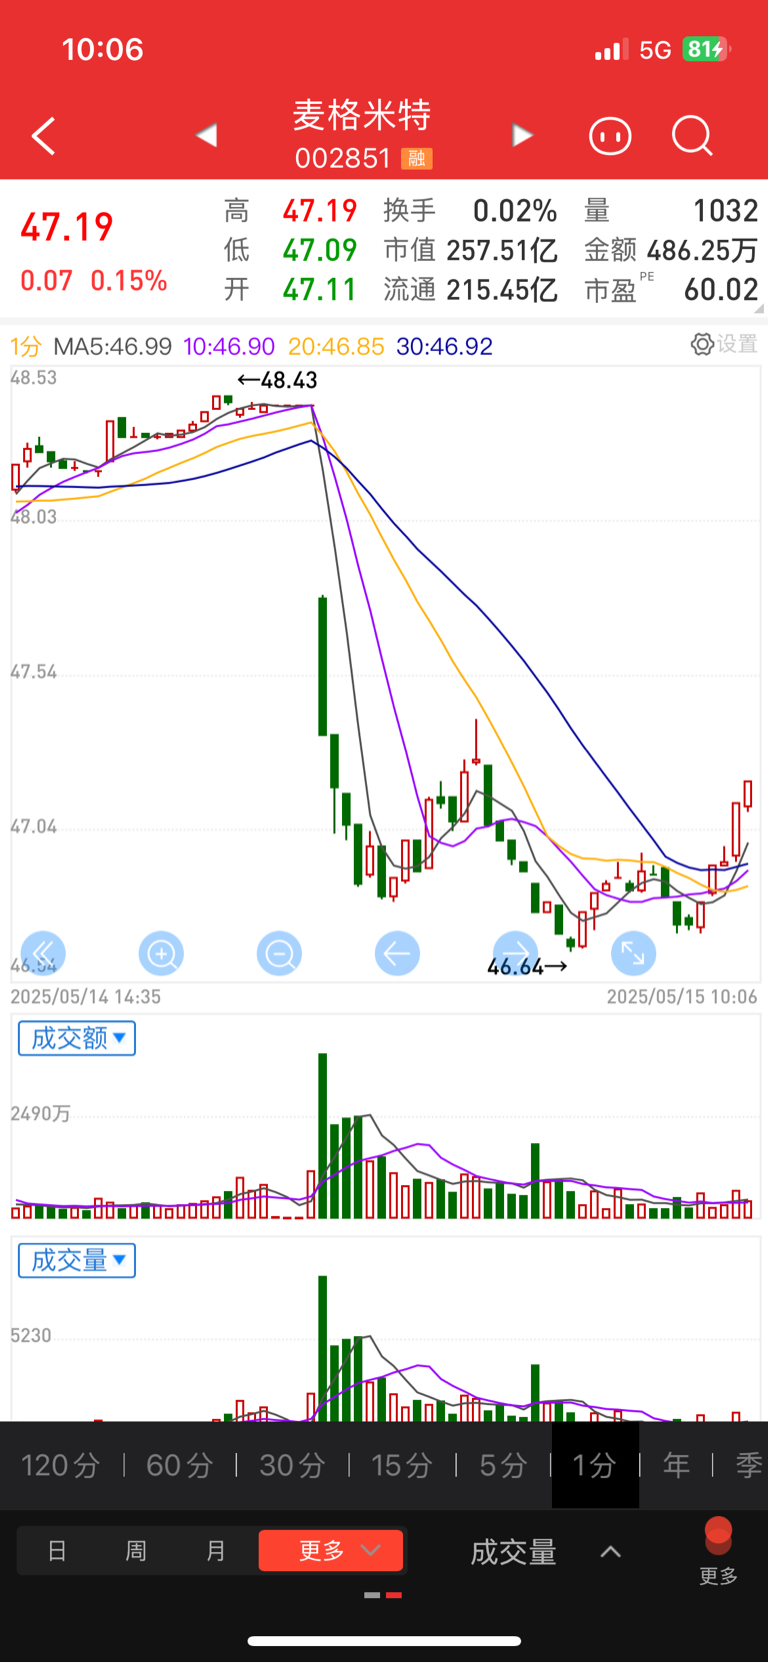Expand the bottom 成交量 selector chevron
Screen dimensions: 768x1663
[x=611, y=1552]
